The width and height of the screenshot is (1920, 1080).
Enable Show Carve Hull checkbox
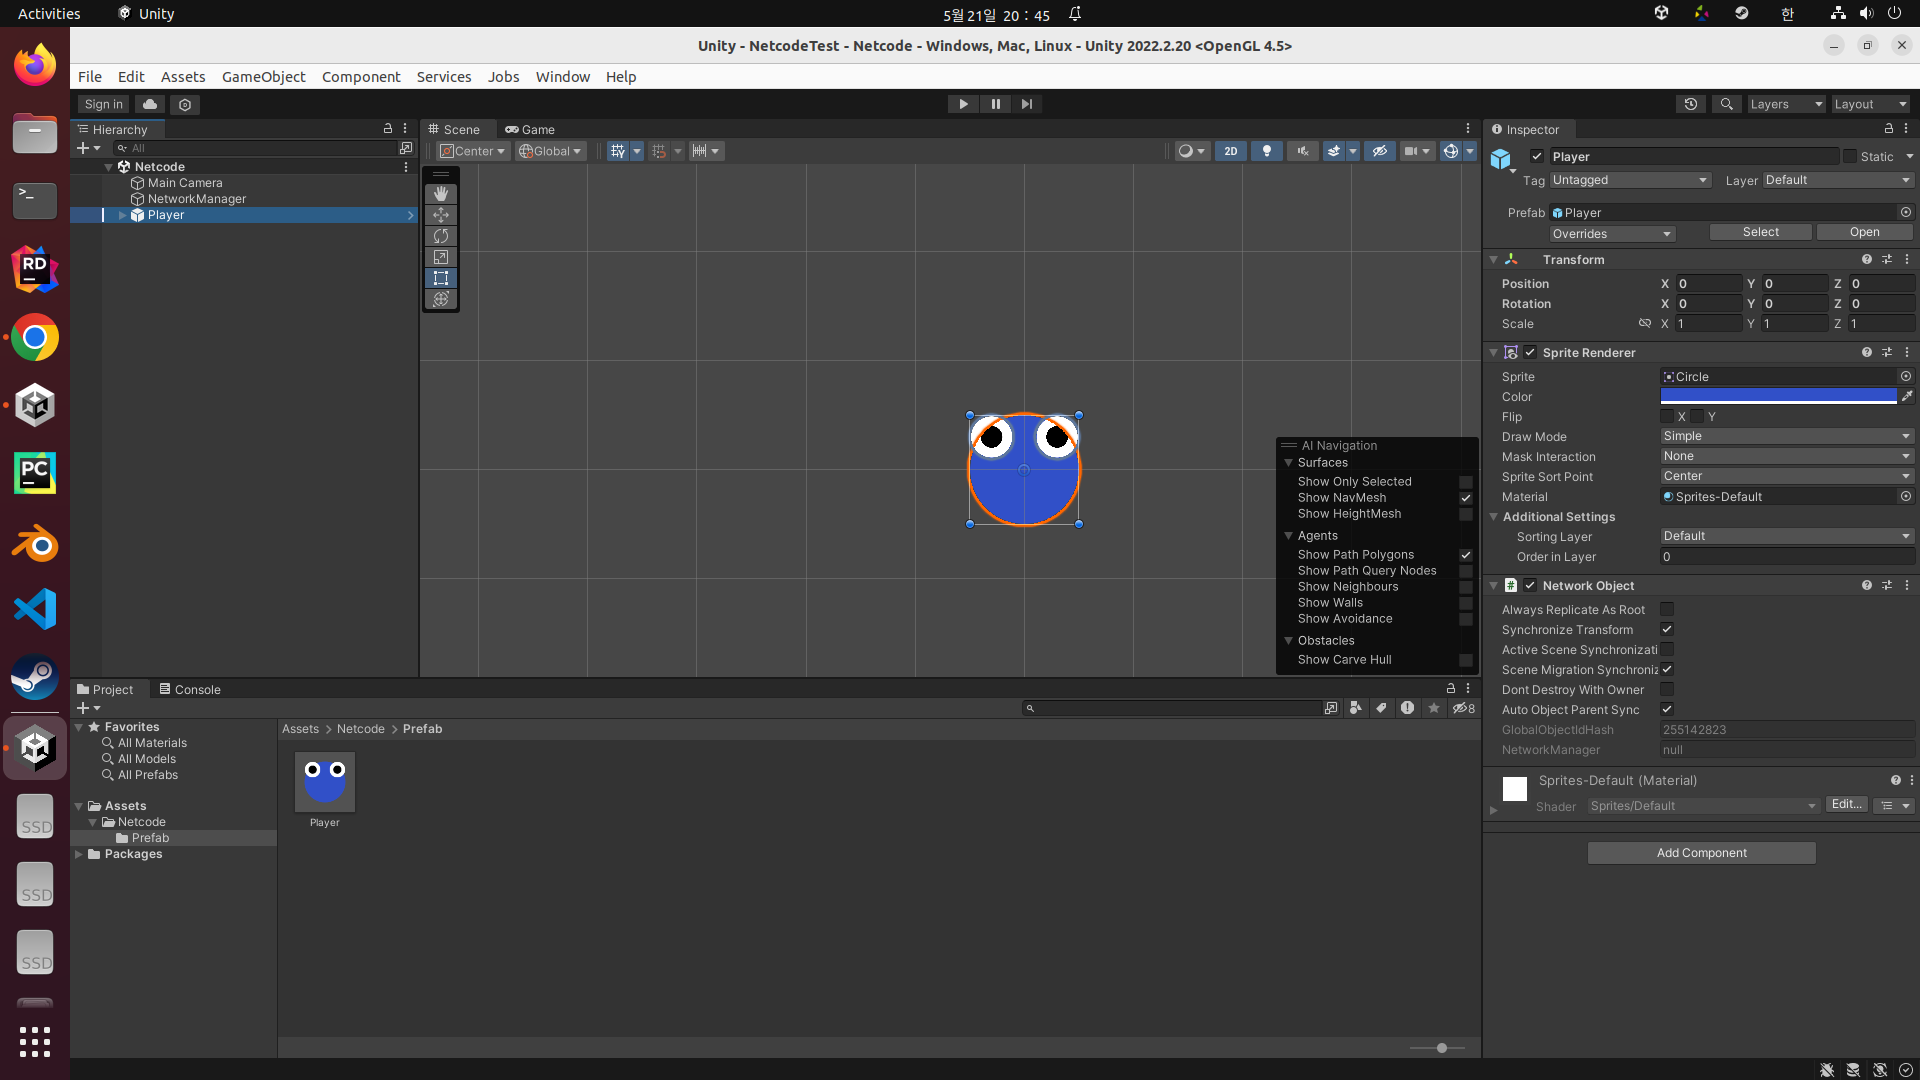click(x=1466, y=660)
